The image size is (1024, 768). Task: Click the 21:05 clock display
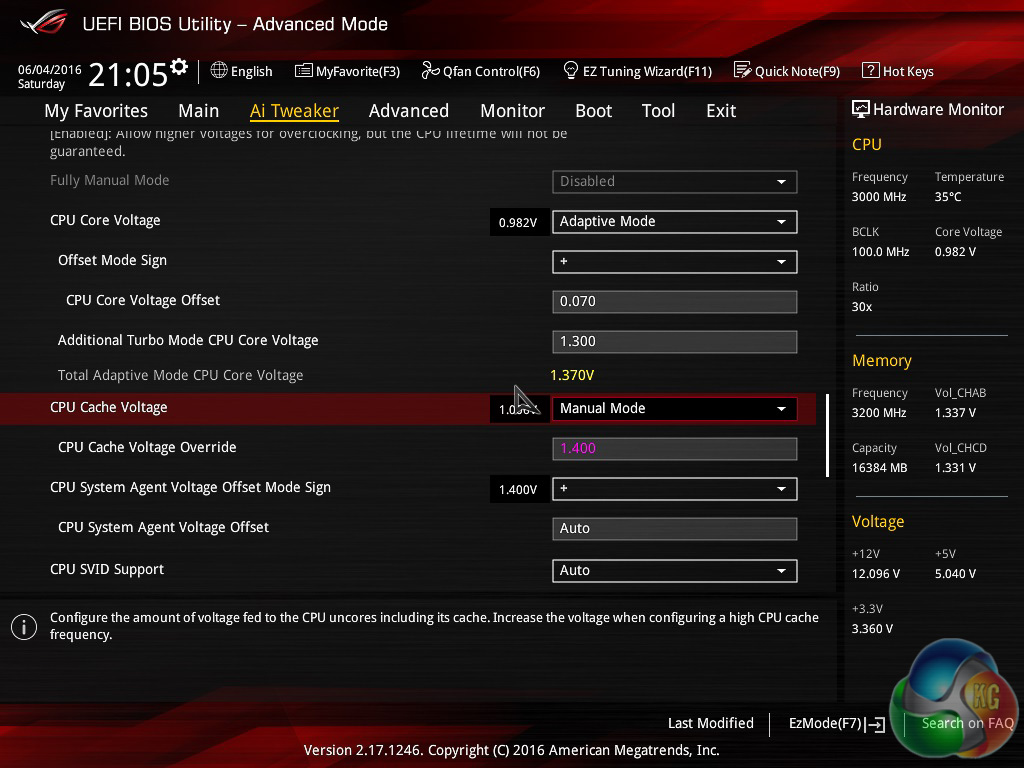click(128, 74)
